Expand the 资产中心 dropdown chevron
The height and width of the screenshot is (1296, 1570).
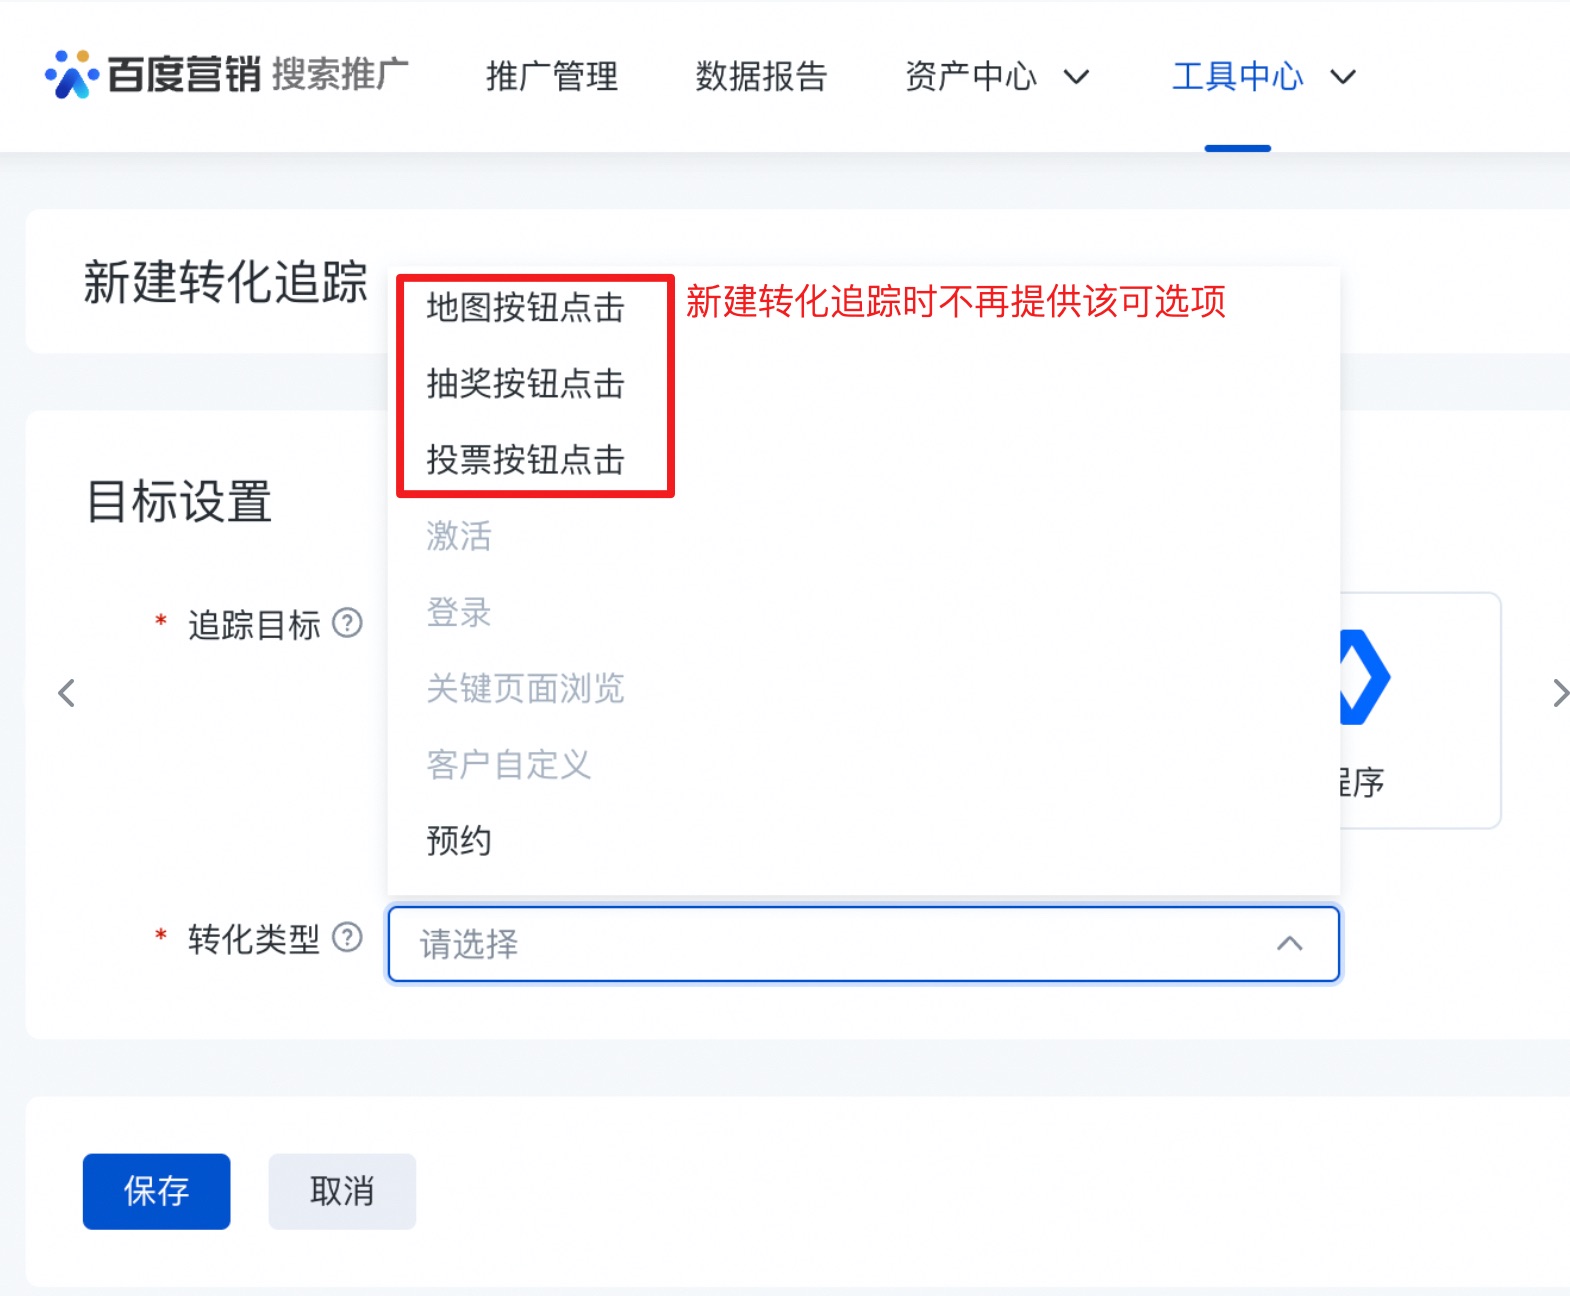point(1076,77)
